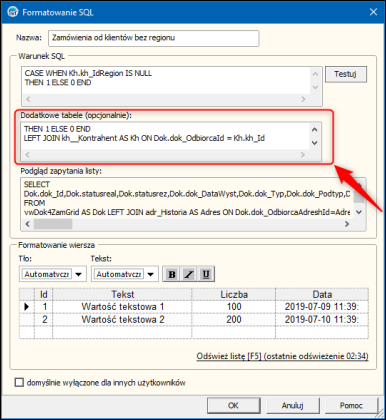Image resolution: width=386 pixels, height=420 pixels.
Task: Confirm with the OK button
Action: [x=233, y=405]
